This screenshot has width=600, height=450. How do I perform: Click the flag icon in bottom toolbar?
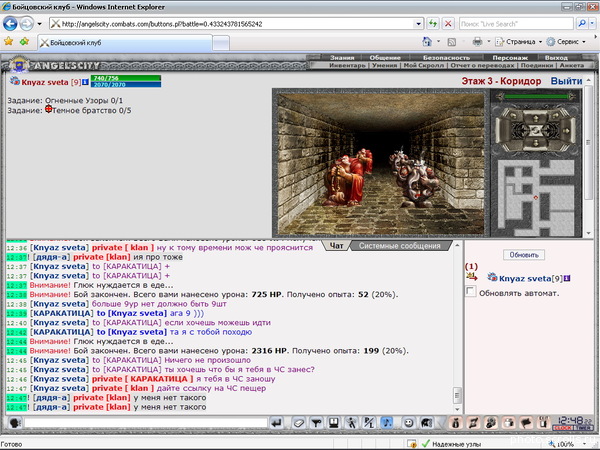click(526, 423)
